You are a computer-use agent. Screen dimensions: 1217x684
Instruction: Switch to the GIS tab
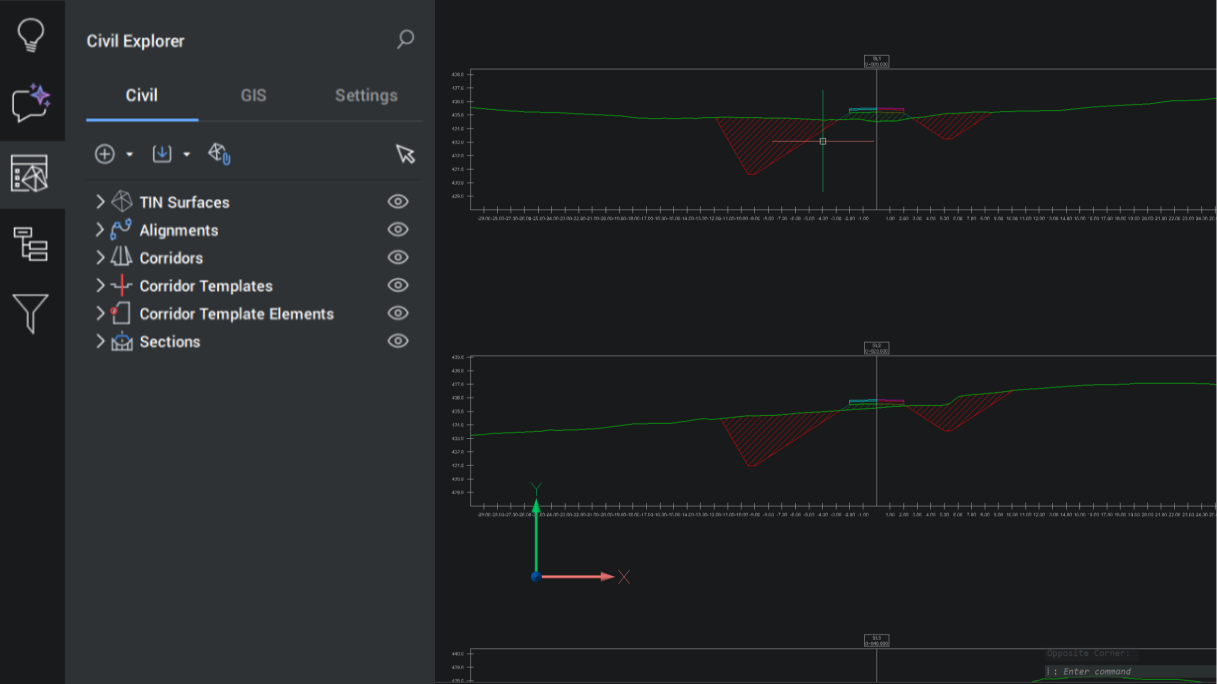tap(254, 96)
